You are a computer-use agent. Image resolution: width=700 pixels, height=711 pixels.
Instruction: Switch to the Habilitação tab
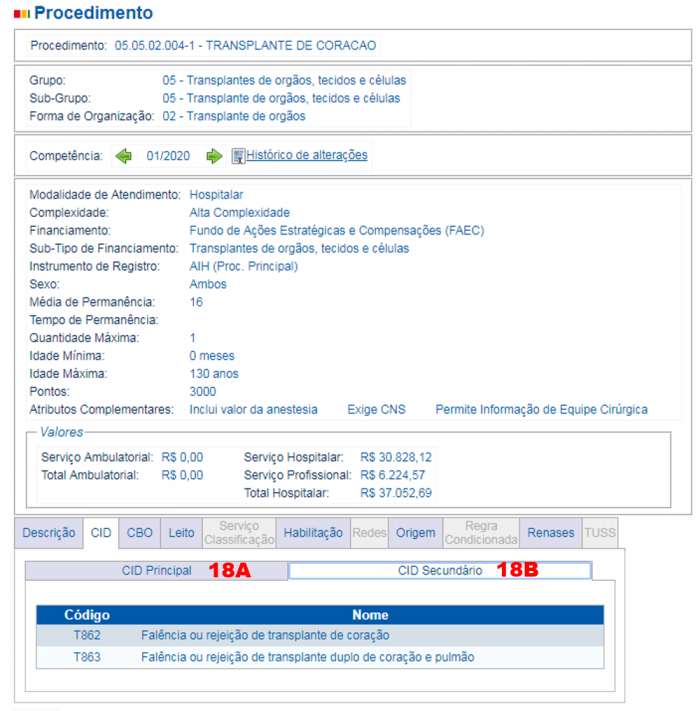coord(313,533)
